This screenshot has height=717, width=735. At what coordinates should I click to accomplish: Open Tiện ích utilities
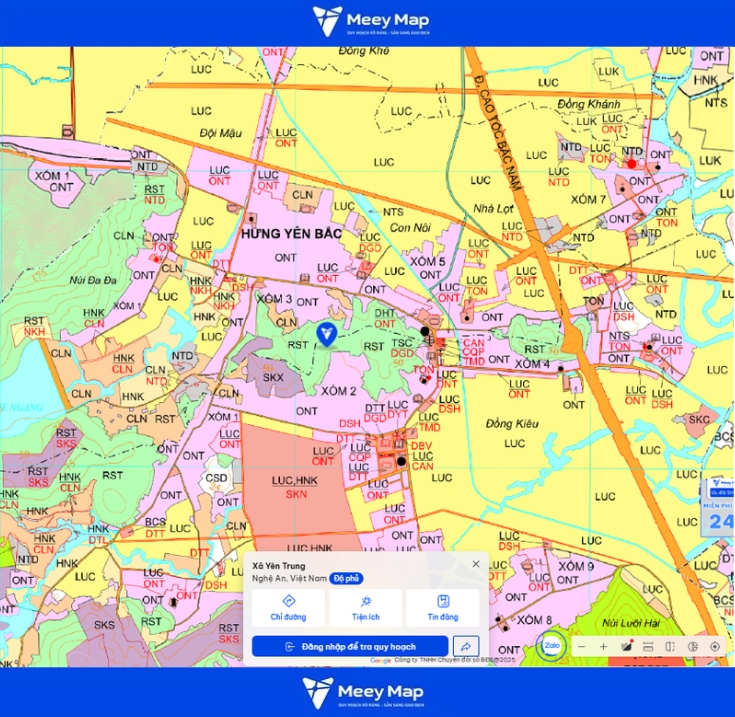[366, 608]
